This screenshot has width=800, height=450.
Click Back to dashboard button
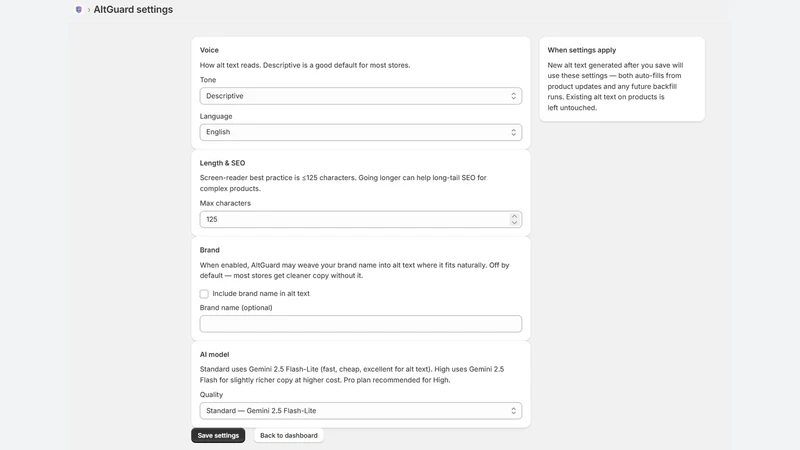[x=289, y=435]
